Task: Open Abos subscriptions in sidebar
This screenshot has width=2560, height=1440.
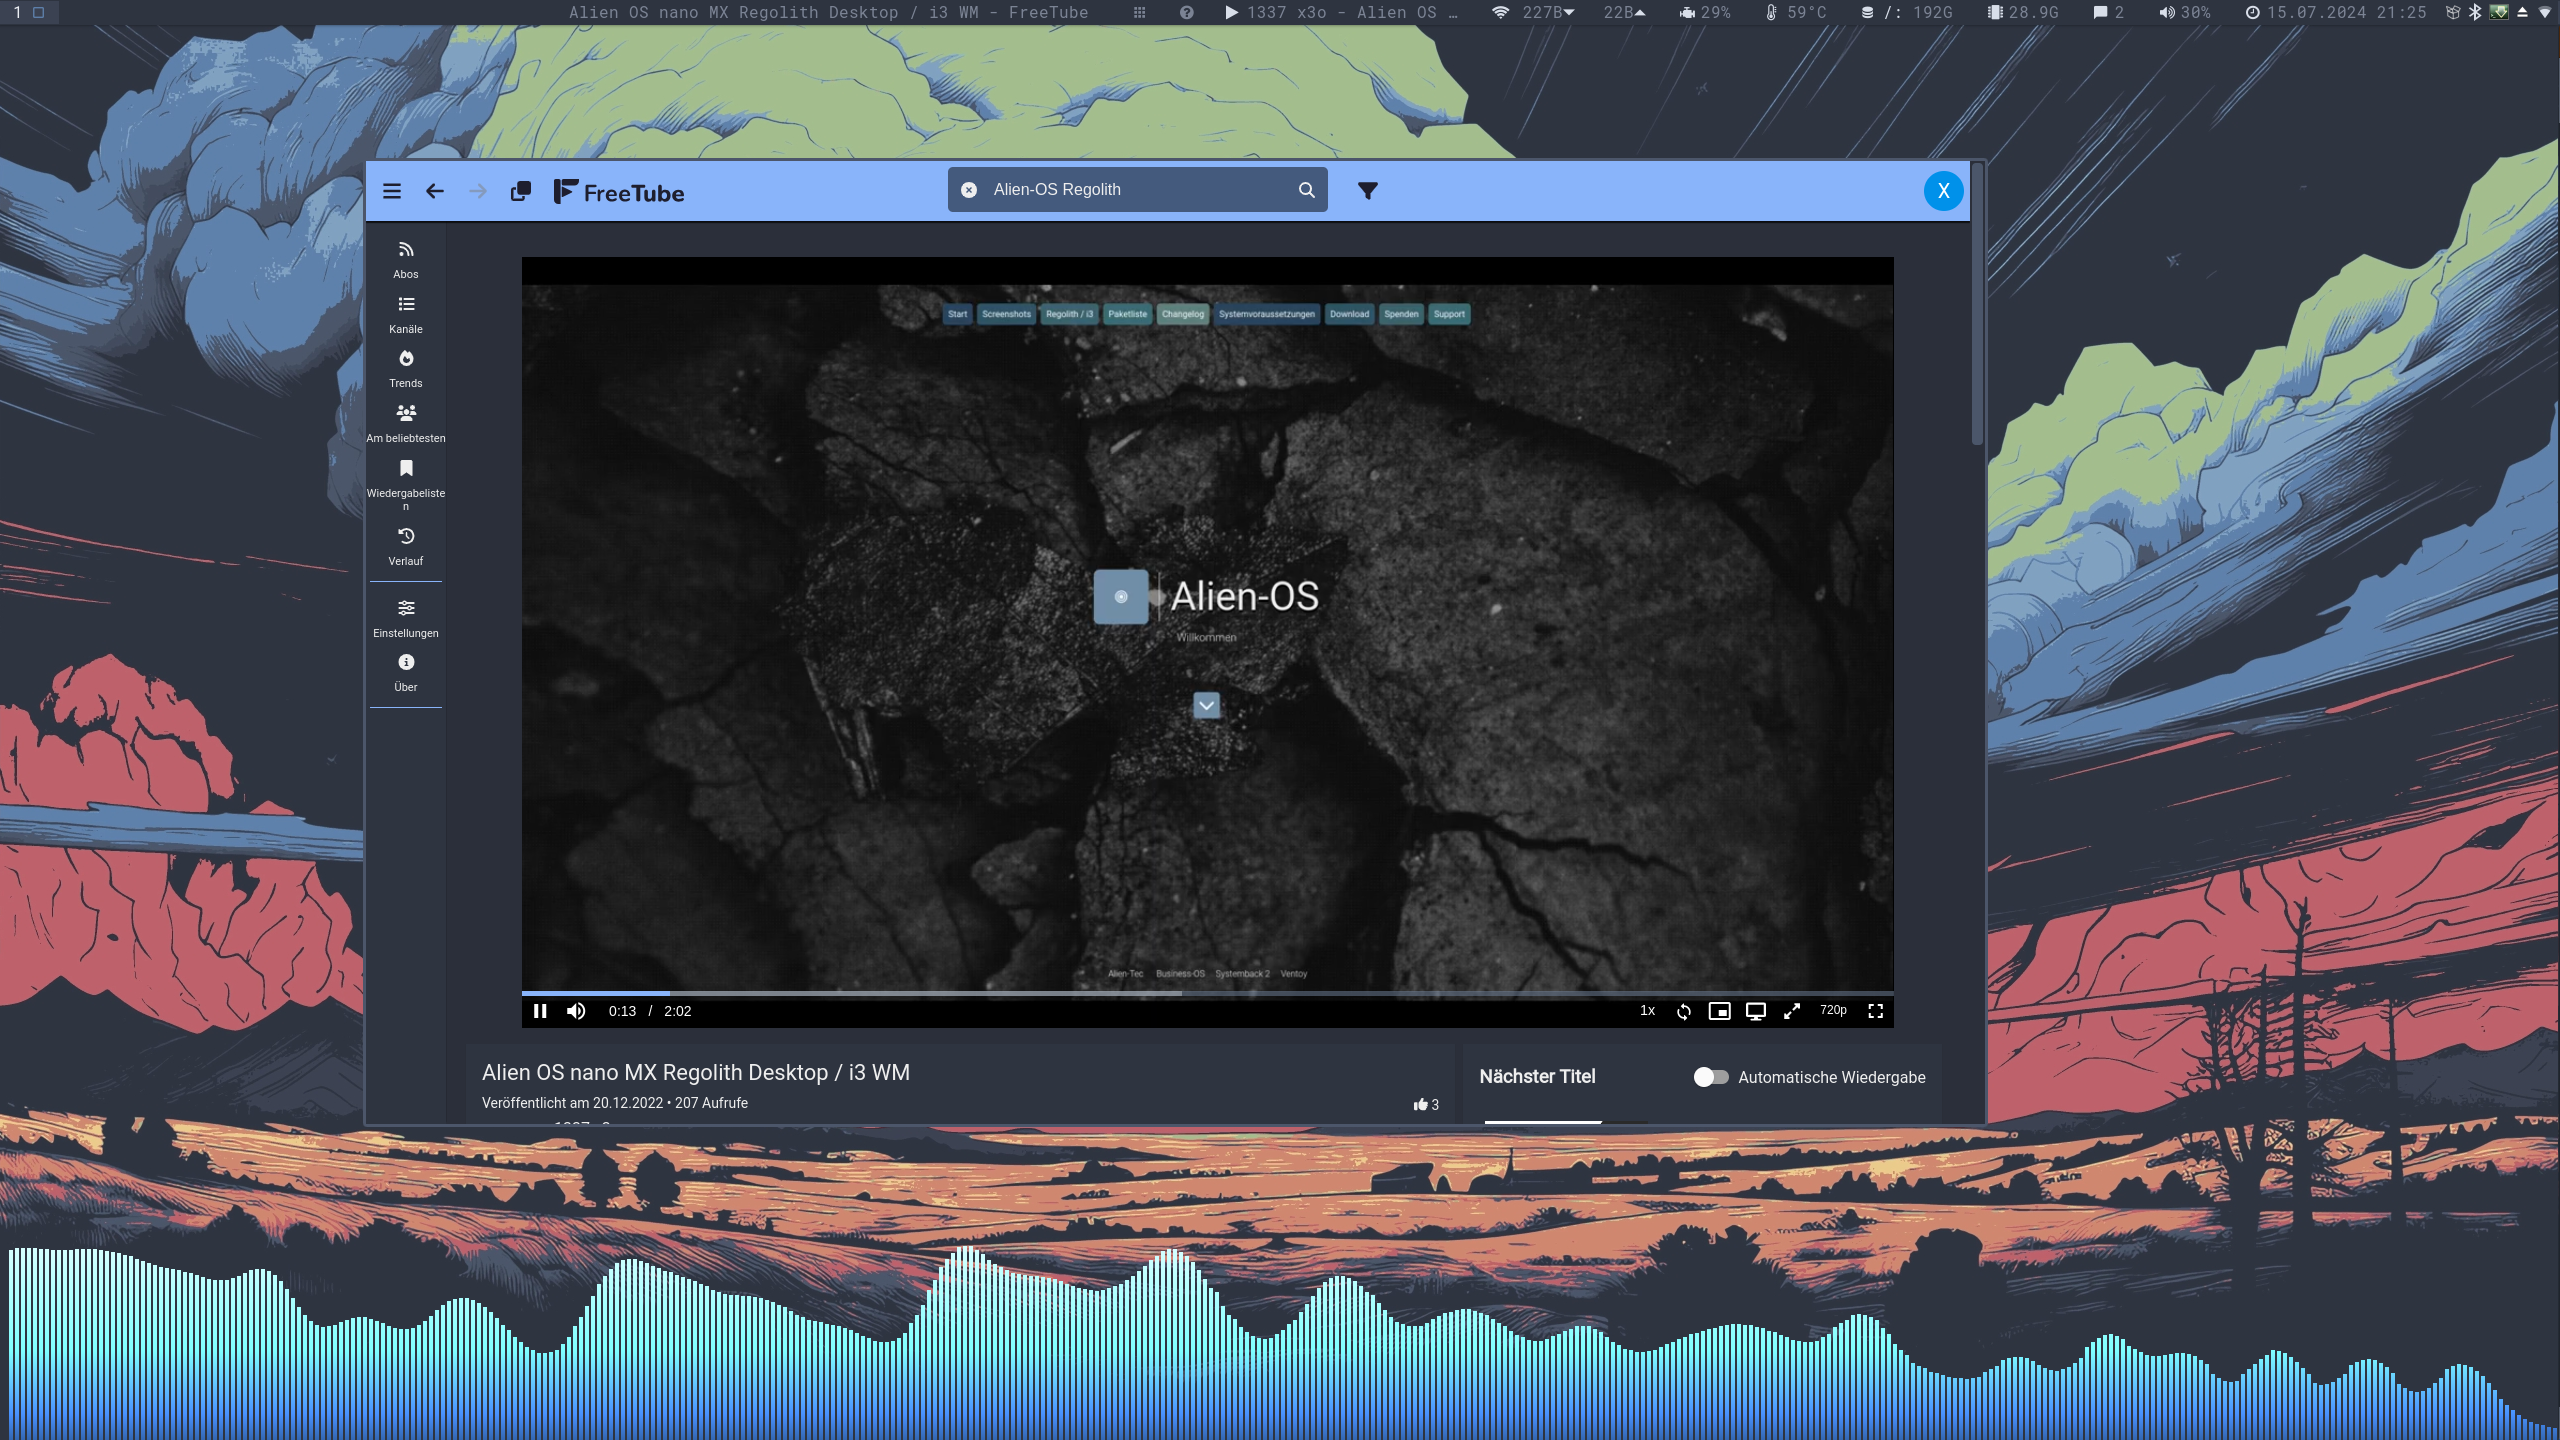Action: [x=406, y=260]
